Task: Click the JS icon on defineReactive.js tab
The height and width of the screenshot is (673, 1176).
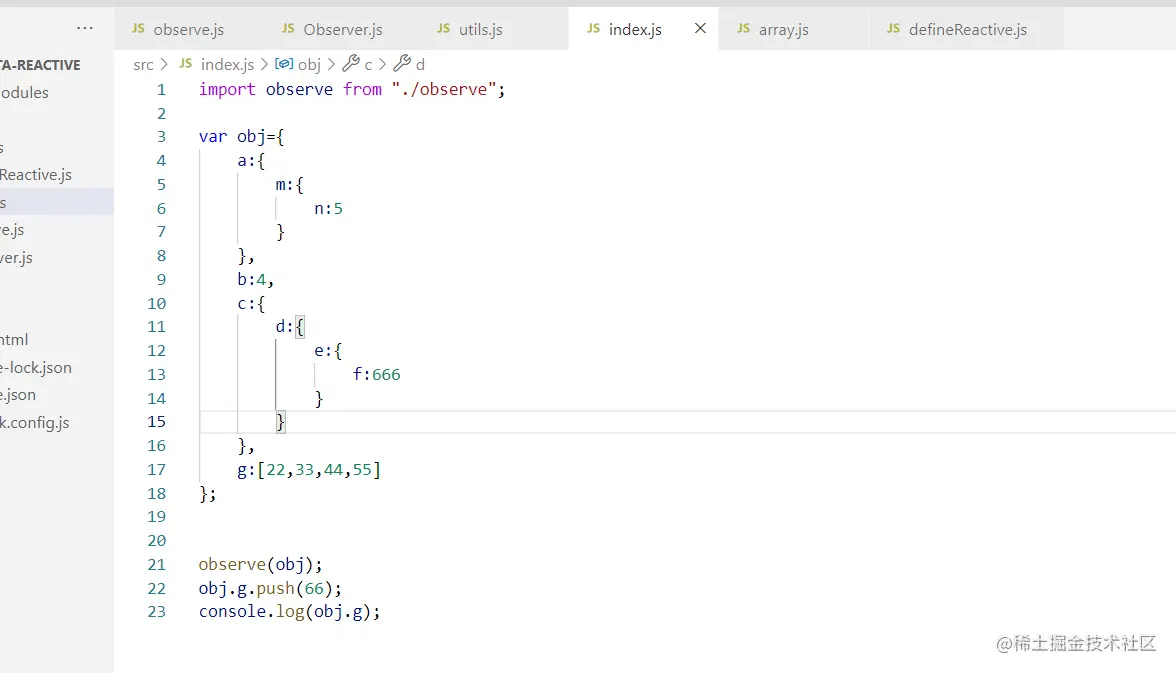Action: [893, 29]
